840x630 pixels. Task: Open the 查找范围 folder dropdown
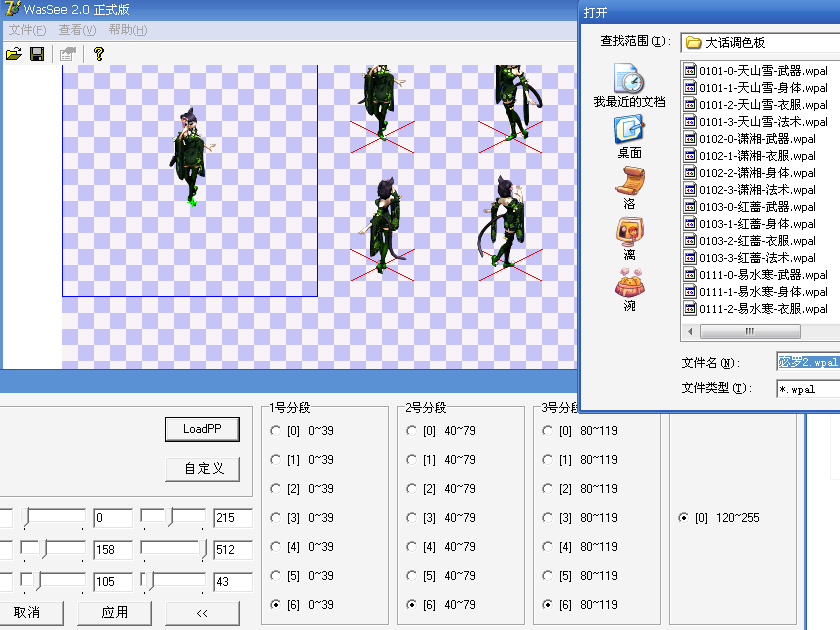[x=761, y=42]
